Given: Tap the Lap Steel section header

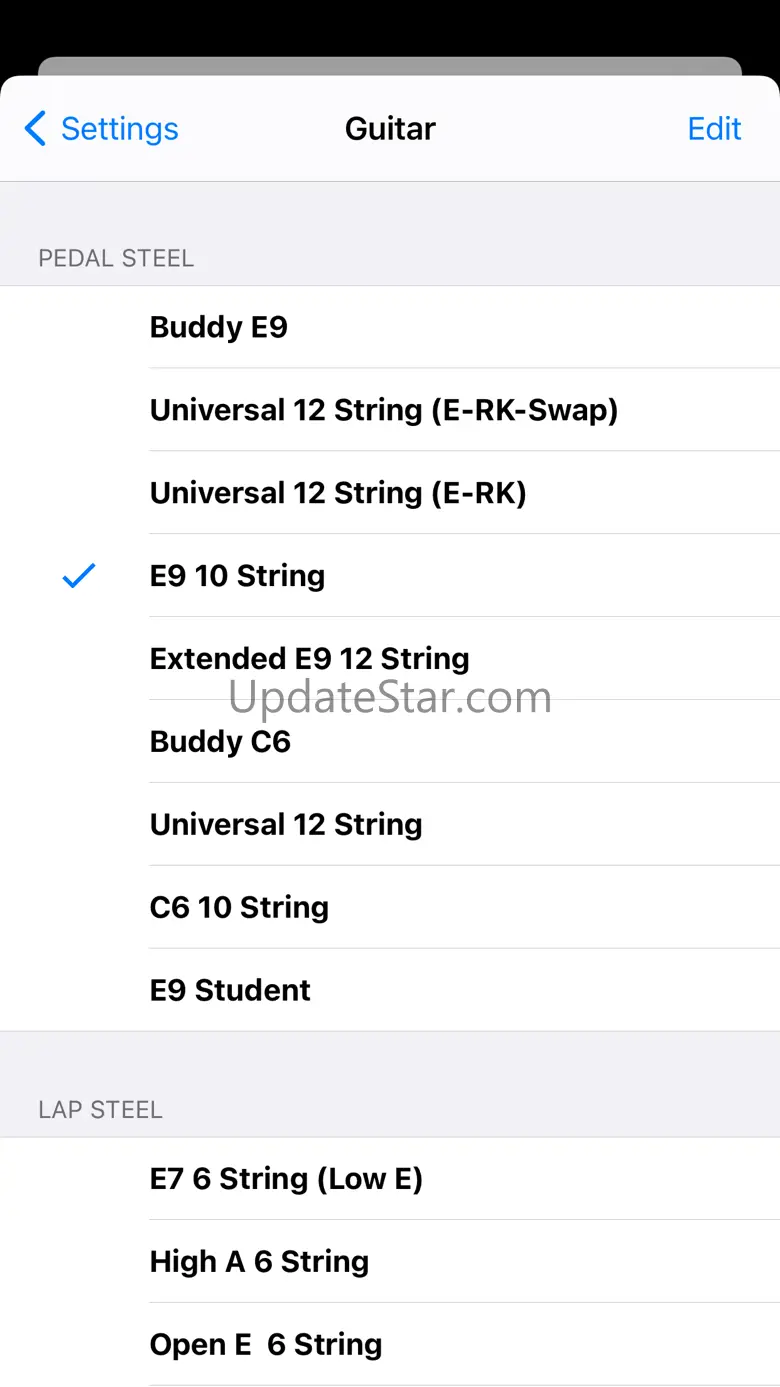Looking at the screenshot, I should pyautogui.click(x=100, y=1110).
